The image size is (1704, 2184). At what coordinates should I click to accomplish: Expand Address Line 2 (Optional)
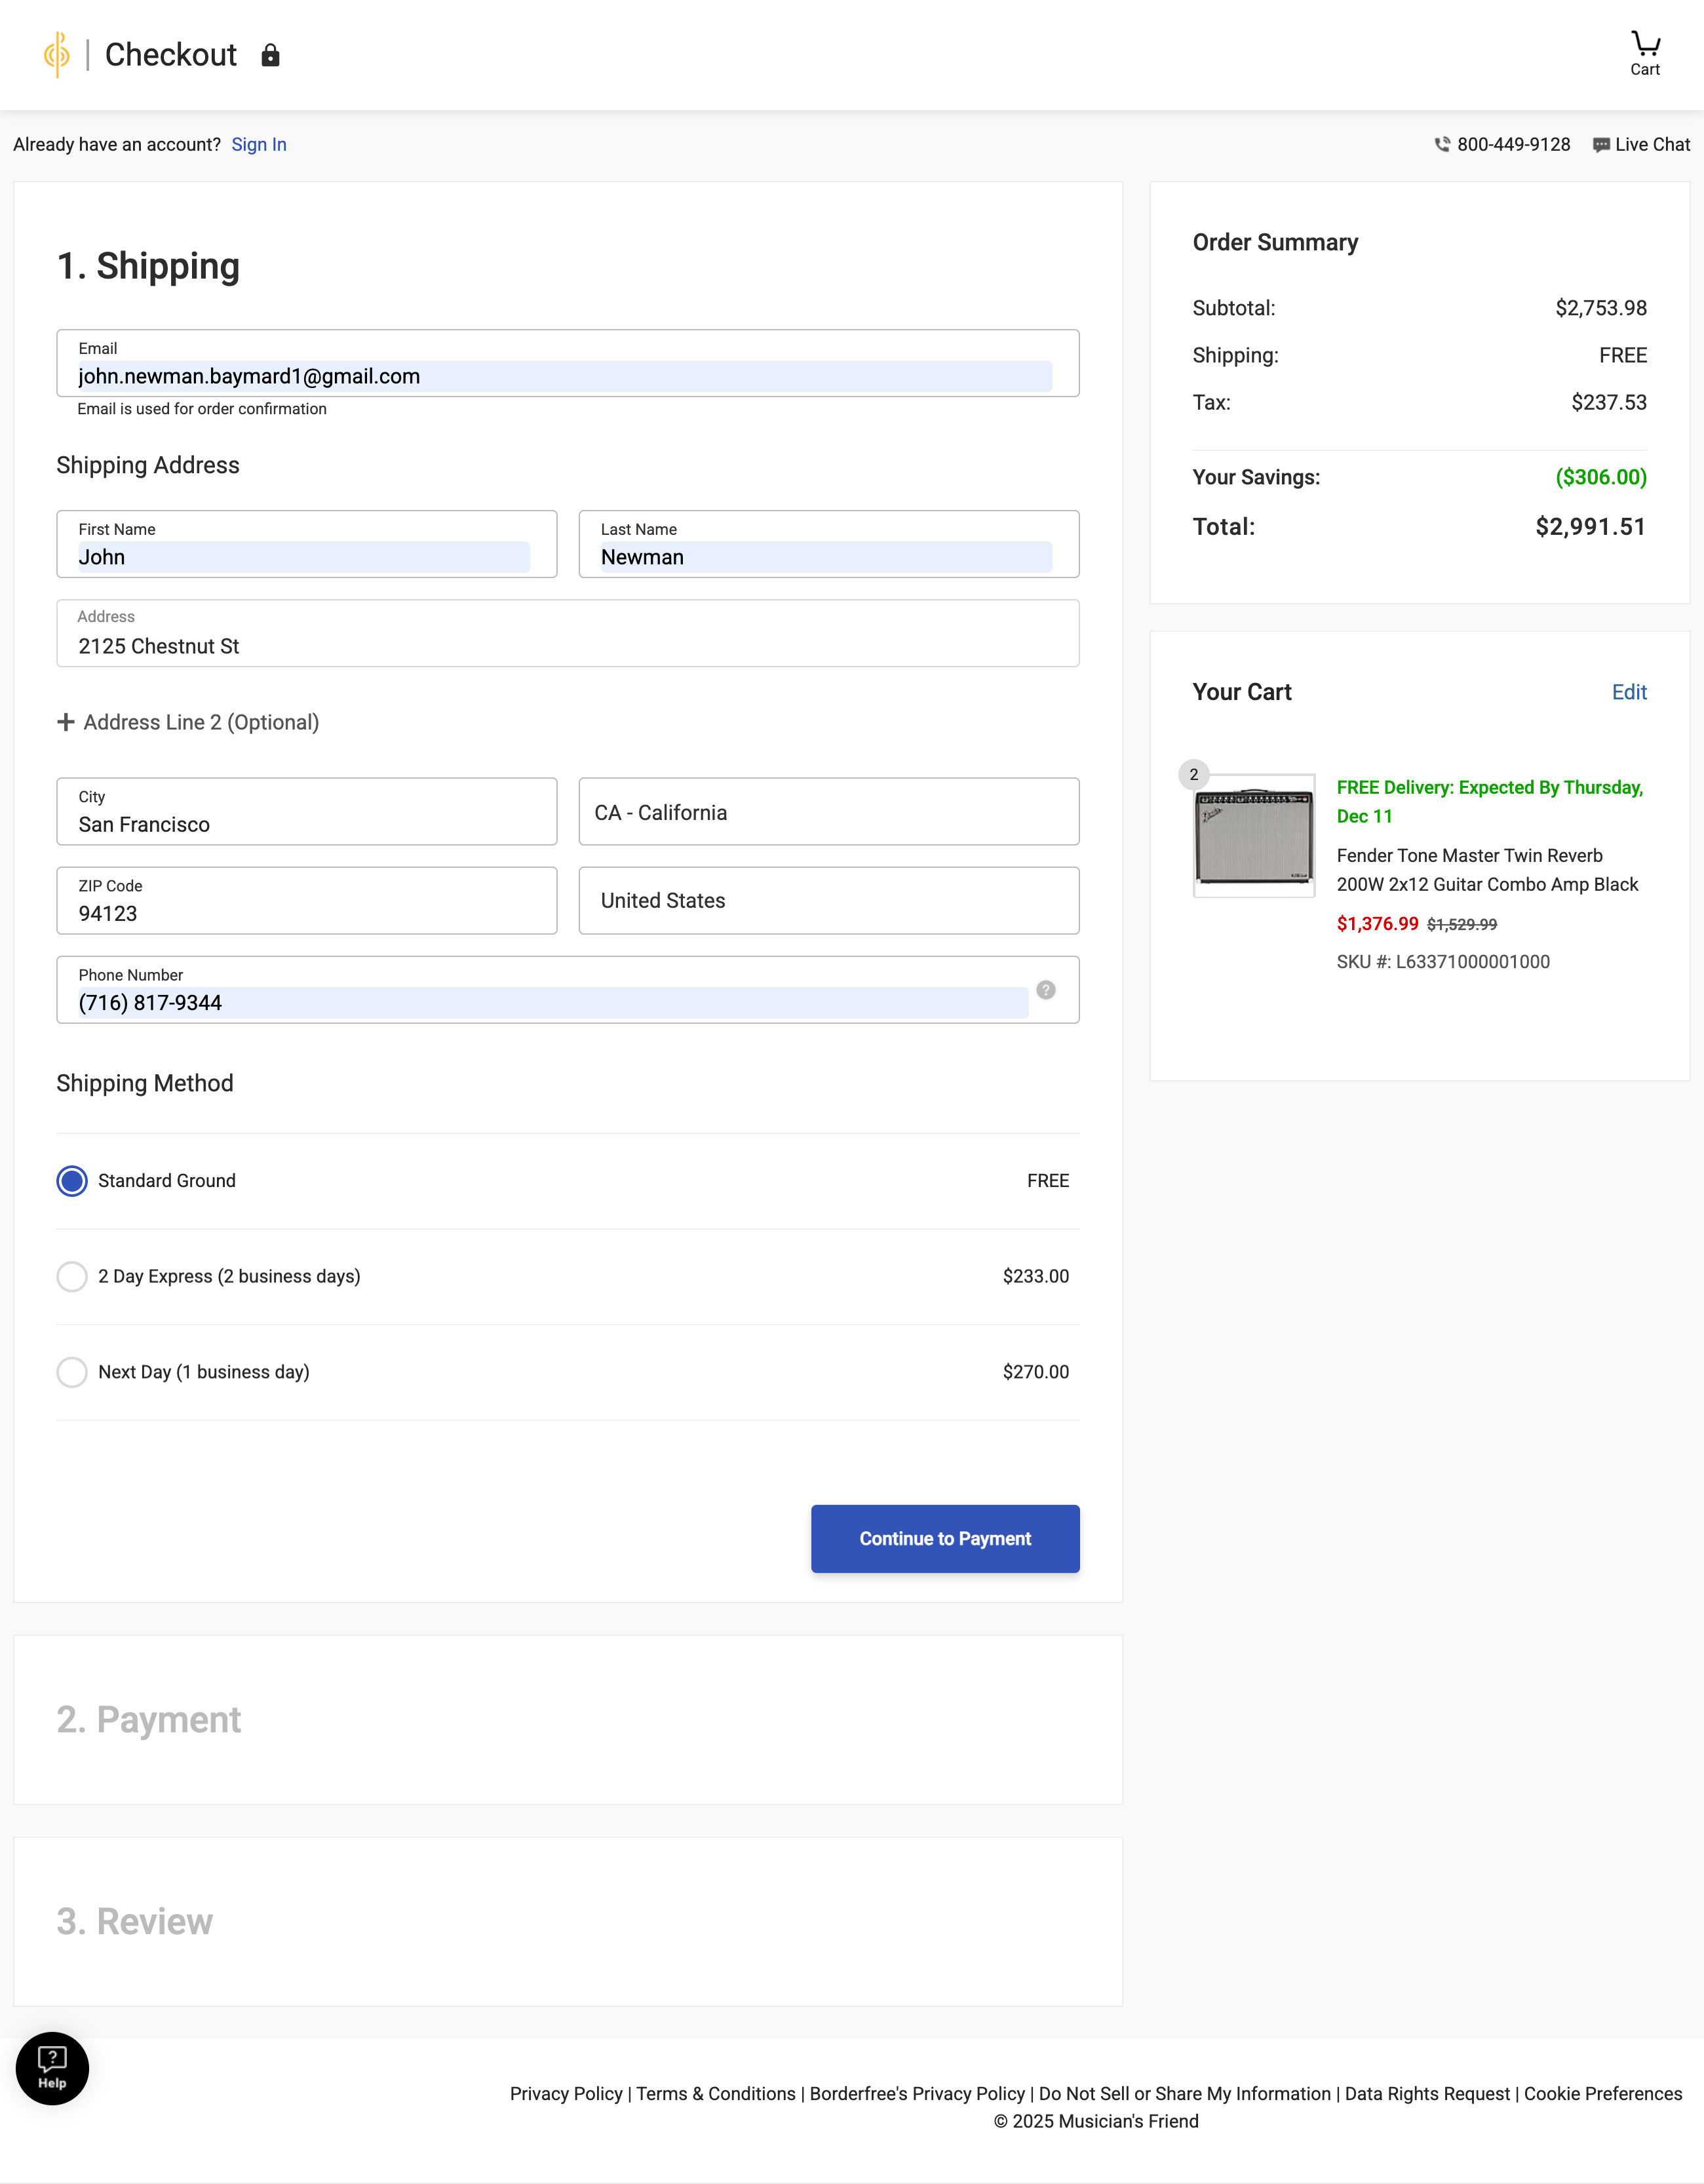[x=201, y=722]
